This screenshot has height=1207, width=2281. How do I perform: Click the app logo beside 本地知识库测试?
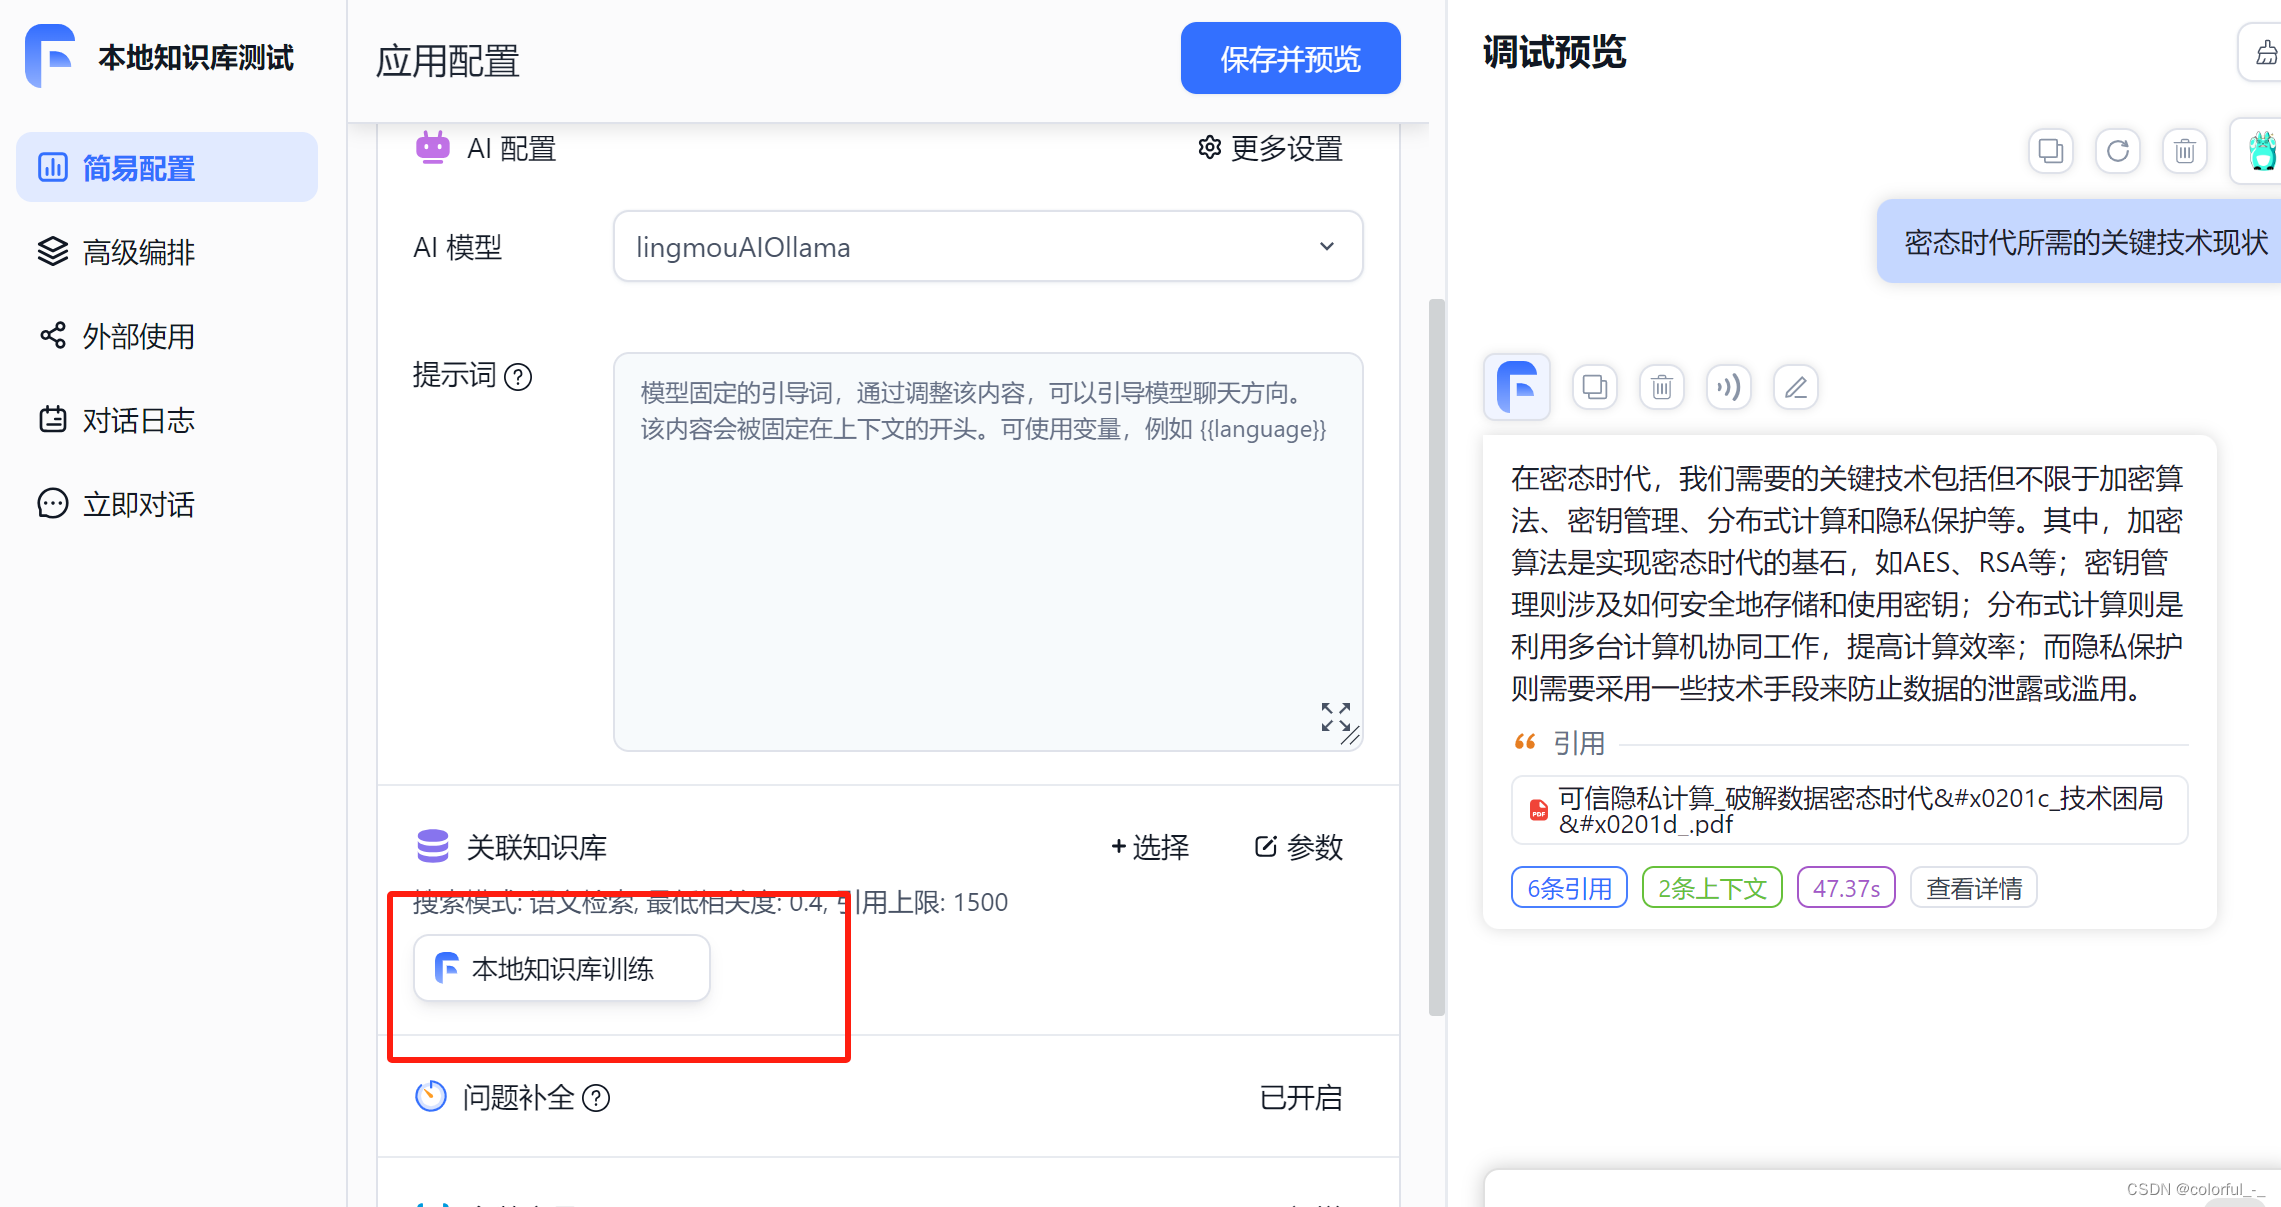(50, 56)
